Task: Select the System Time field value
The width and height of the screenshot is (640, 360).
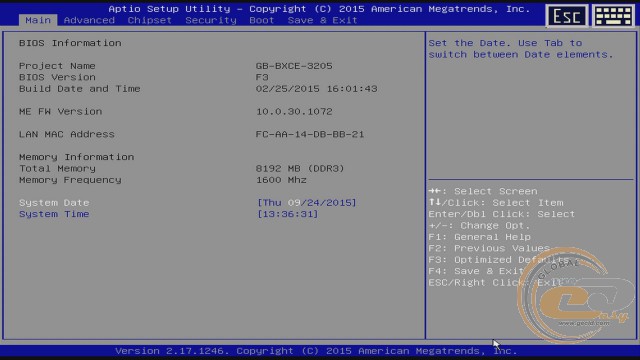Action: point(287,214)
